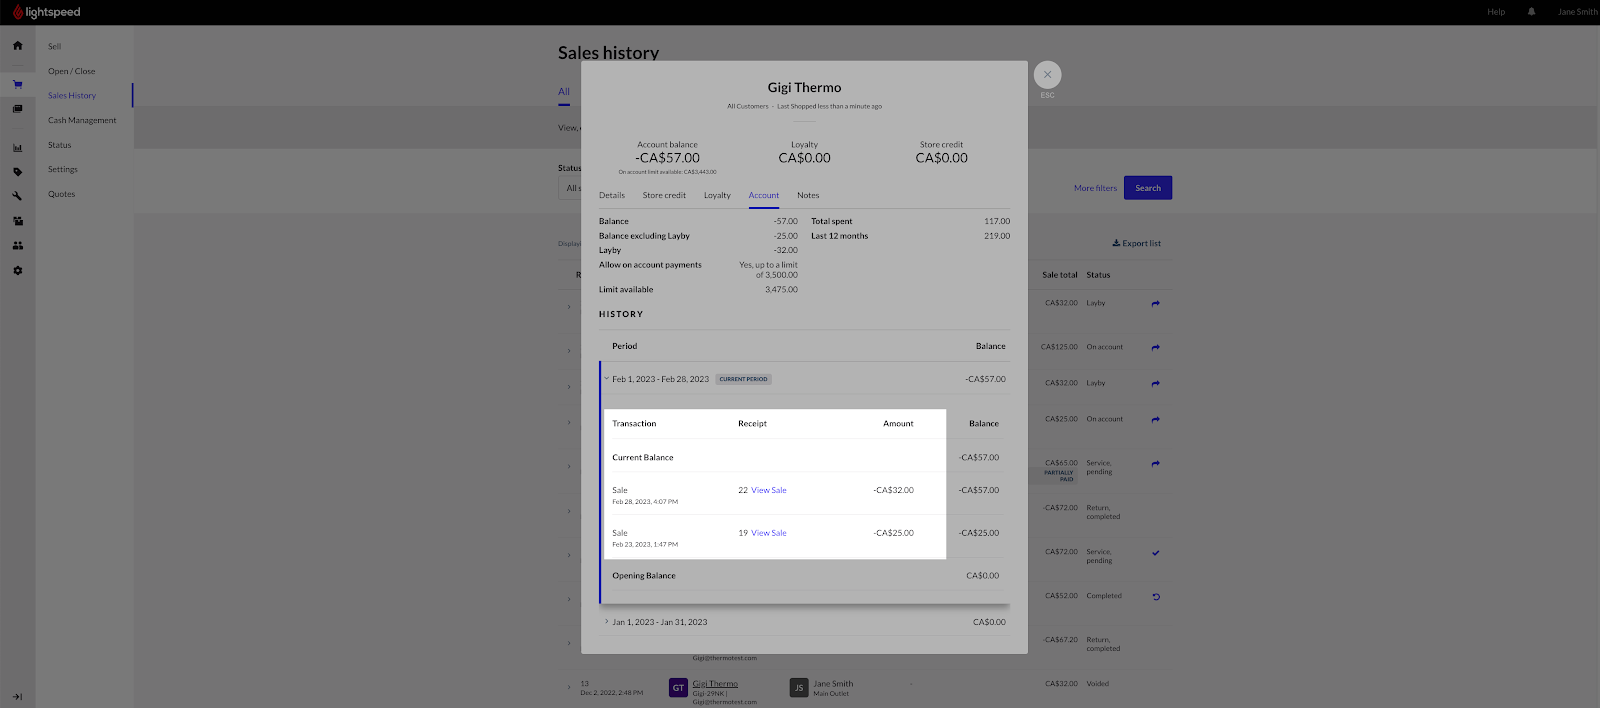Open Settings in the side menu
This screenshot has width=1600, height=708.
63,170
